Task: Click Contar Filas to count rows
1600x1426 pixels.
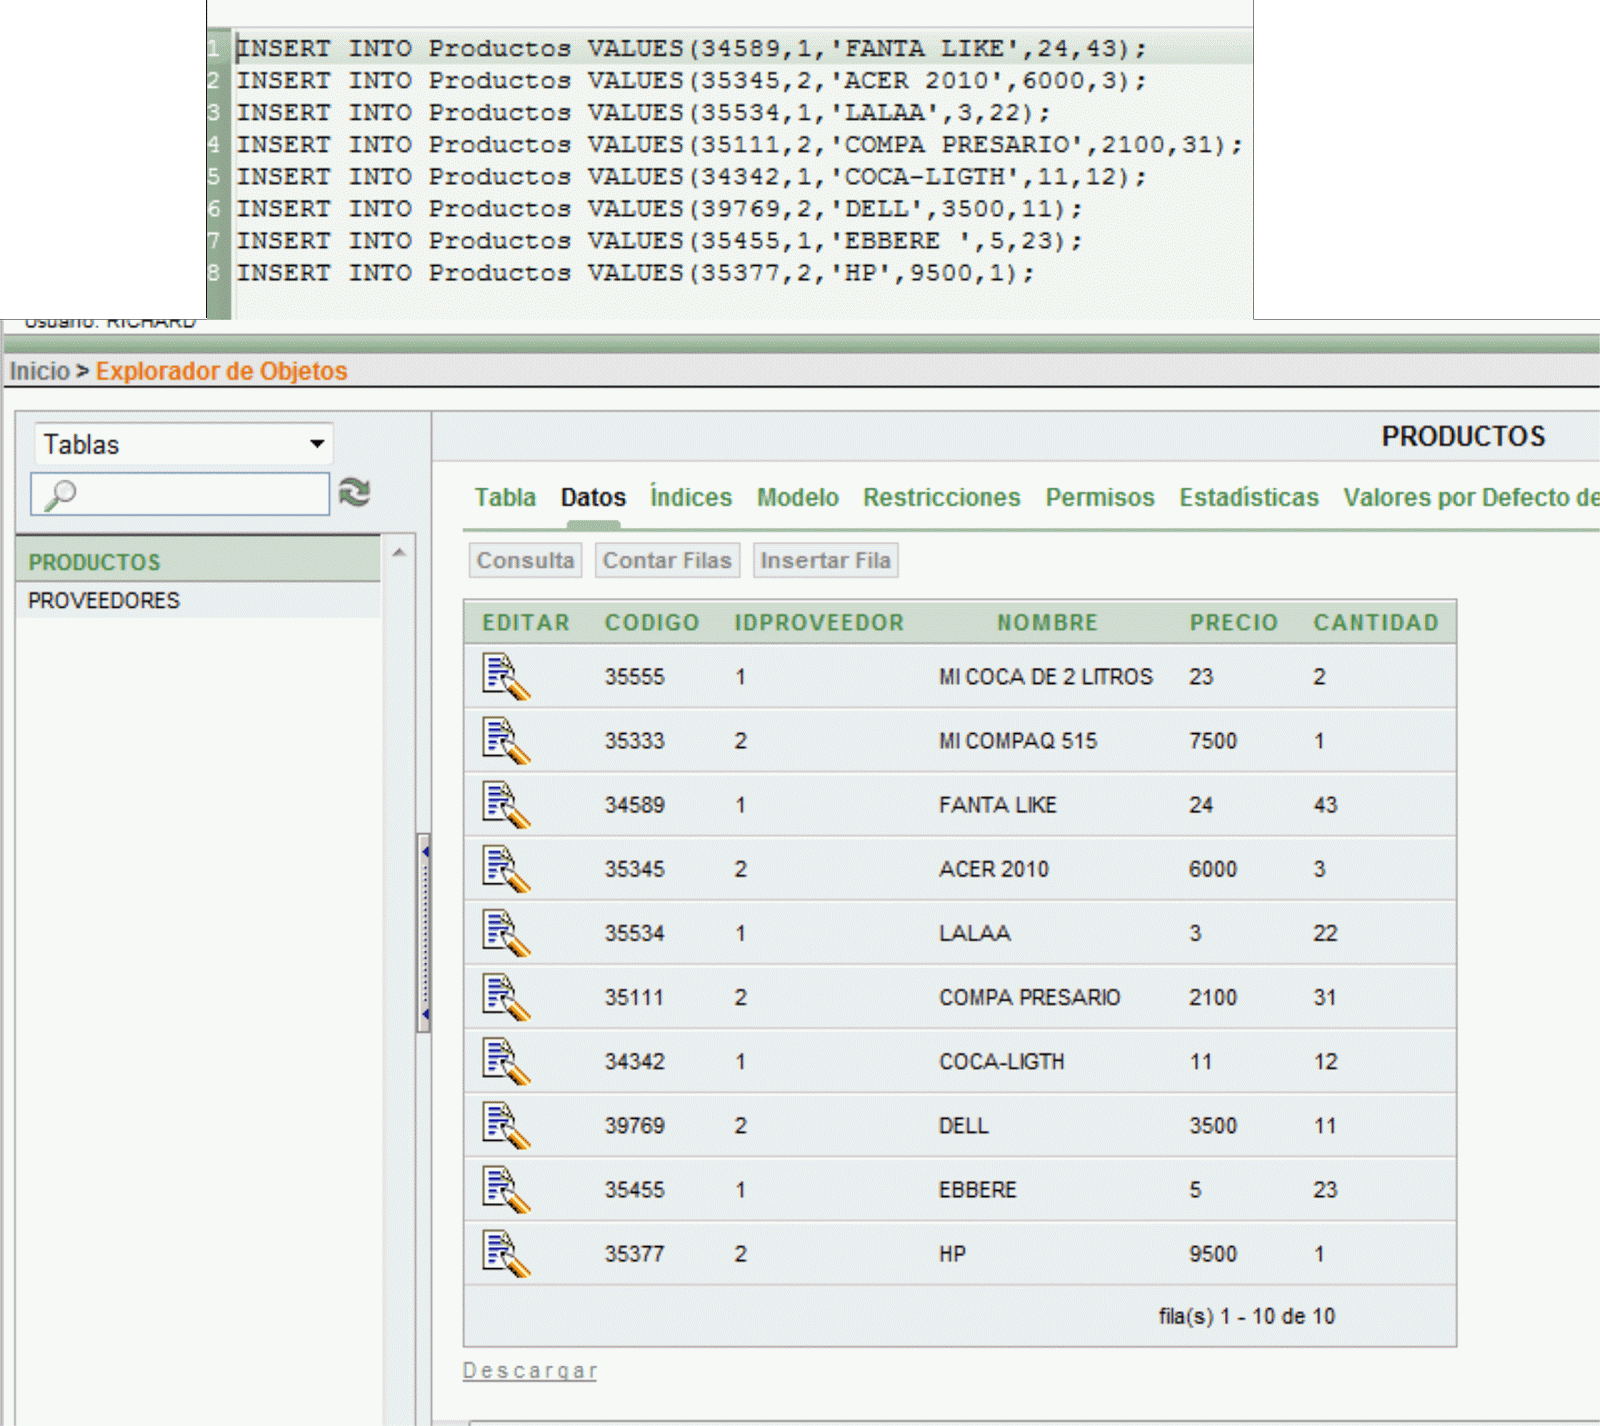Action: [x=666, y=560]
